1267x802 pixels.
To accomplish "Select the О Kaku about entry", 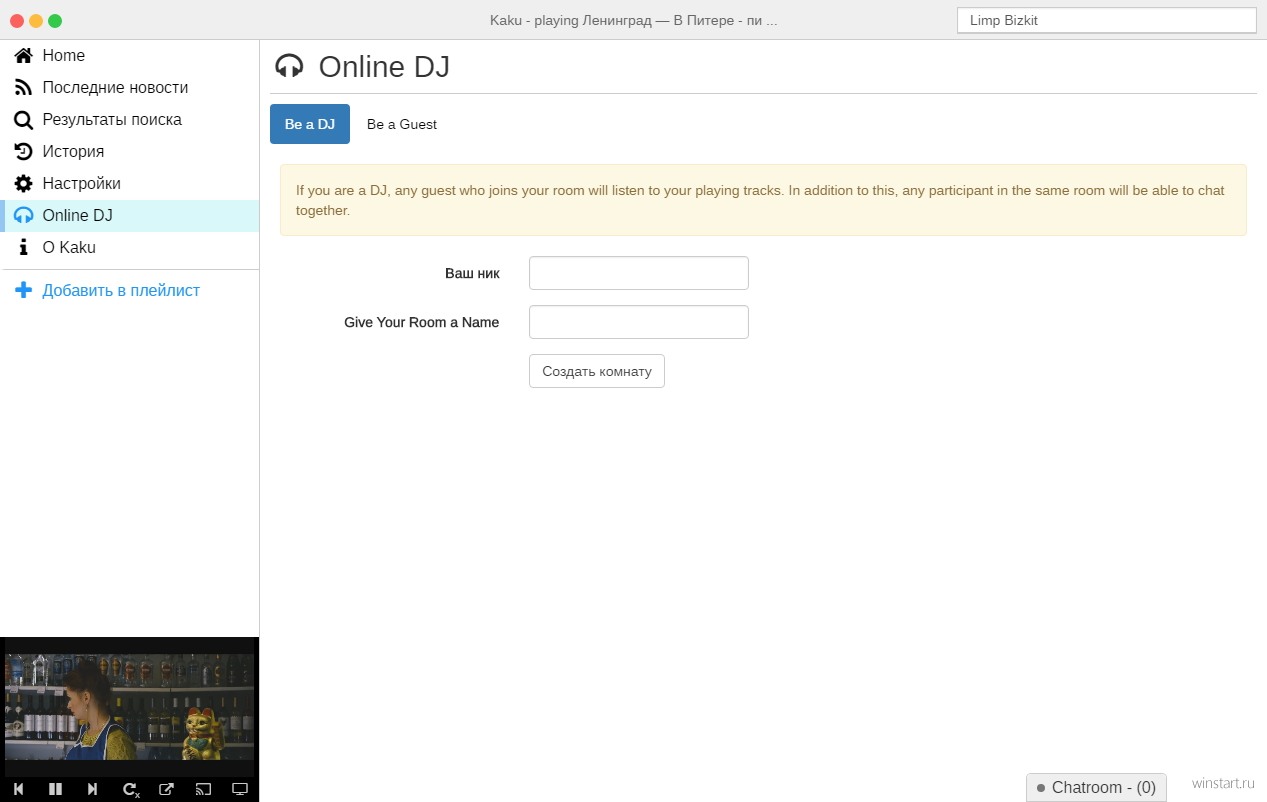I will (68, 248).
